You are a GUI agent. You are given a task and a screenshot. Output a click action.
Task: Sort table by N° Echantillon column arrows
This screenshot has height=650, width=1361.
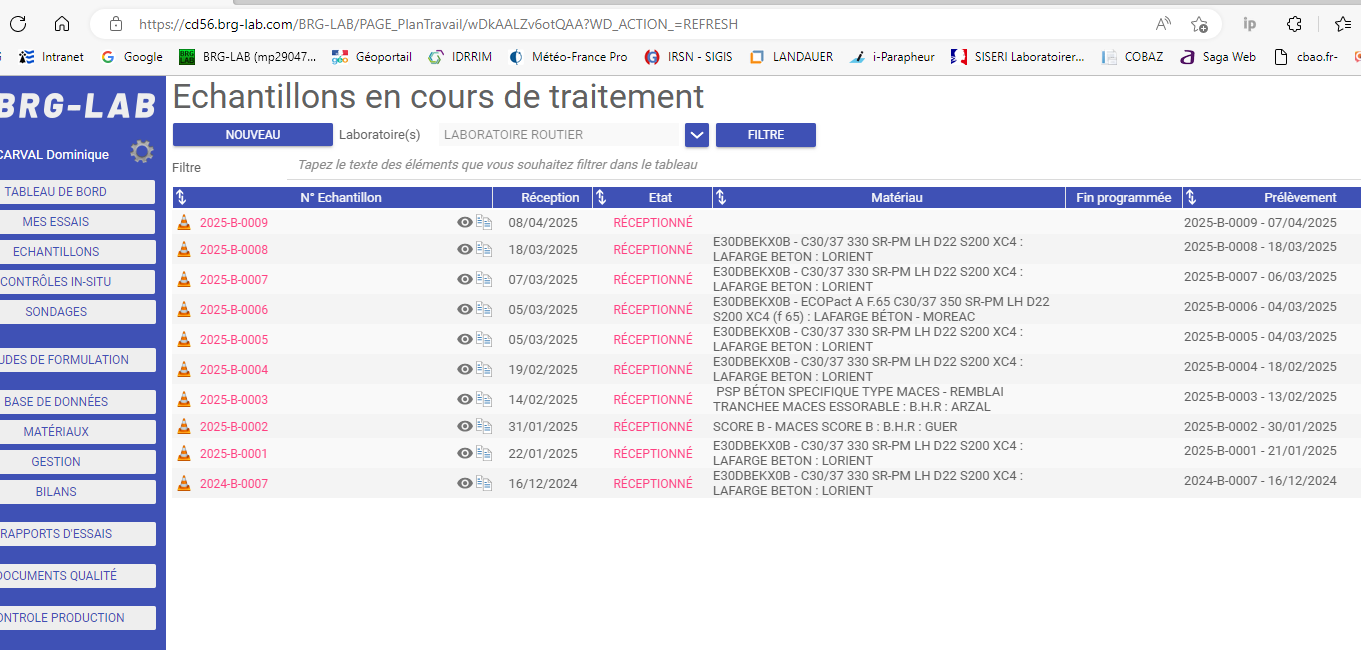[x=181, y=198]
